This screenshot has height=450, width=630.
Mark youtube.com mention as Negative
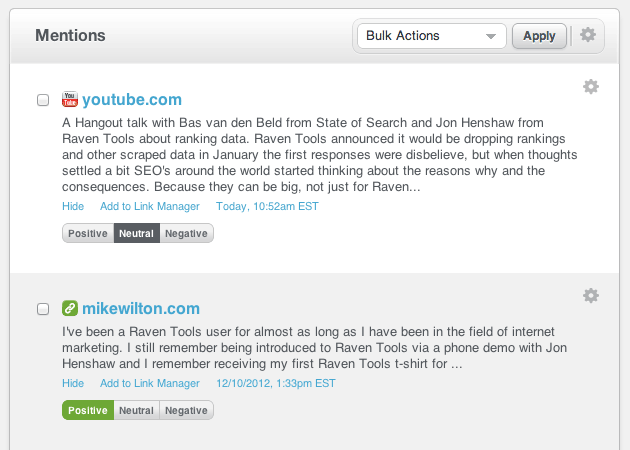click(186, 233)
